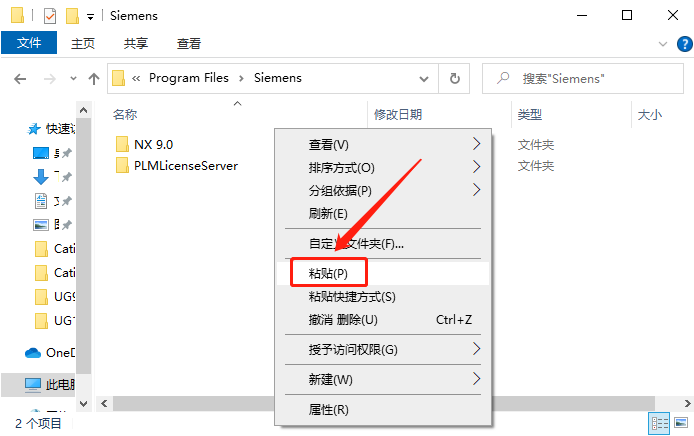Image resolution: width=694 pixels, height=436 pixels.
Task: Click the NX 9.0 folder icon
Action: (x=122, y=144)
